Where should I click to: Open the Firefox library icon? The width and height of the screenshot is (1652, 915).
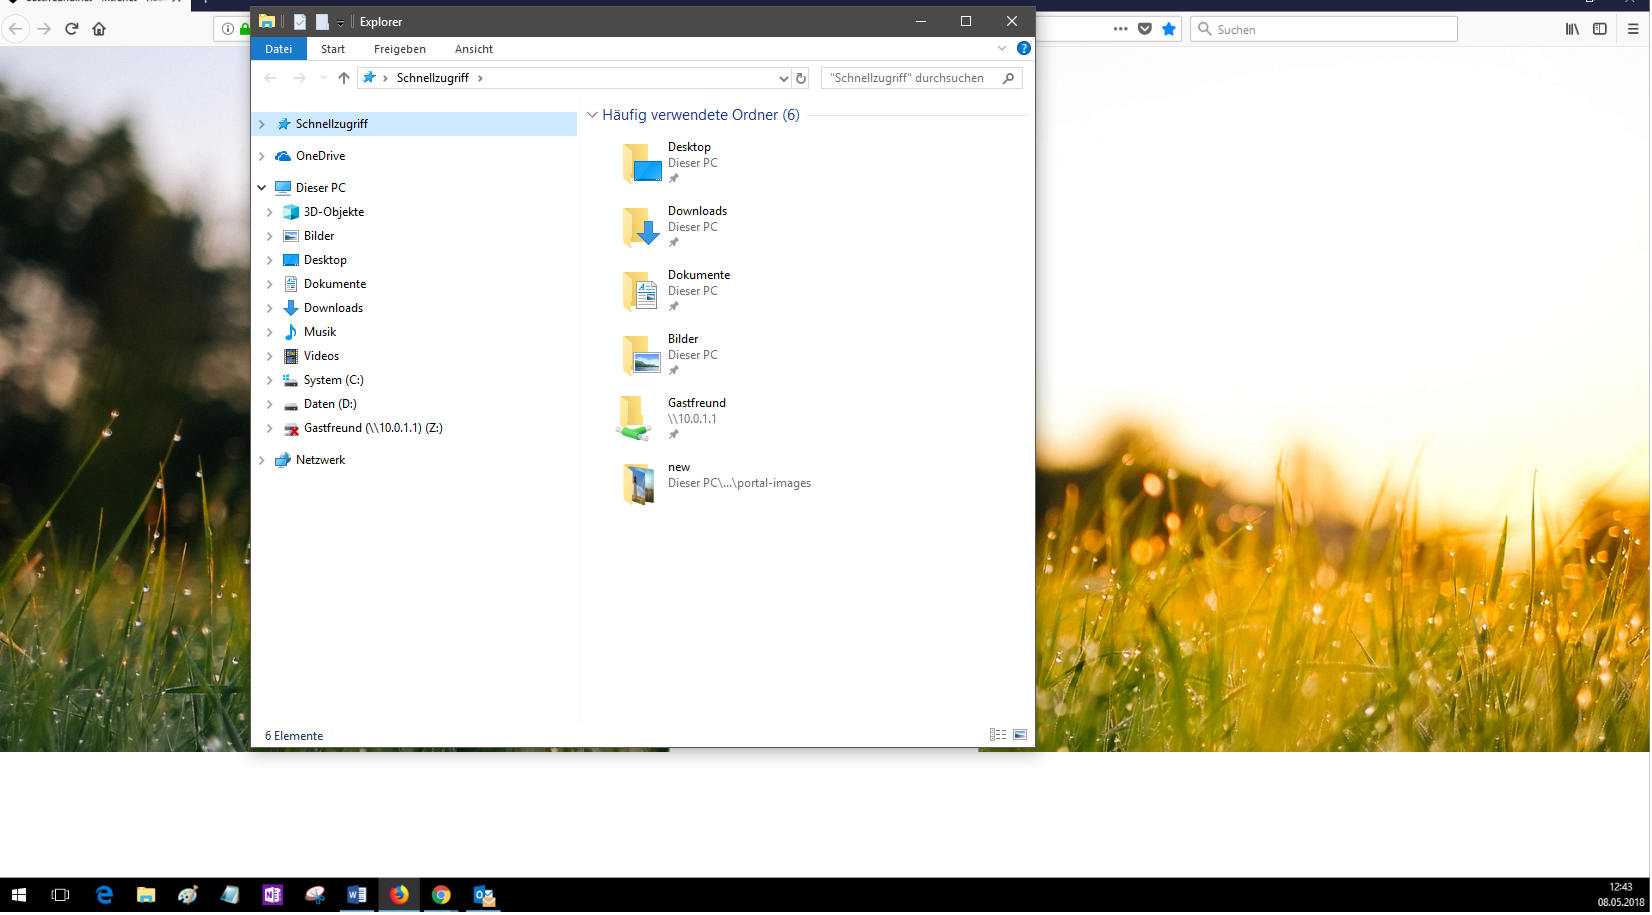click(1573, 29)
